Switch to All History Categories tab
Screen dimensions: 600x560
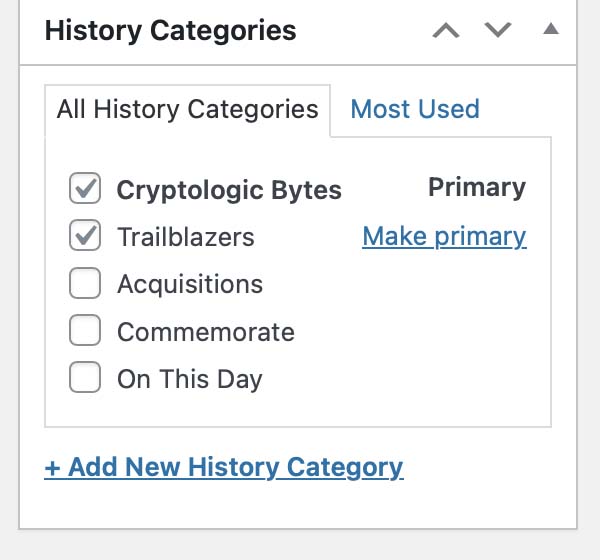[x=187, y=109]
